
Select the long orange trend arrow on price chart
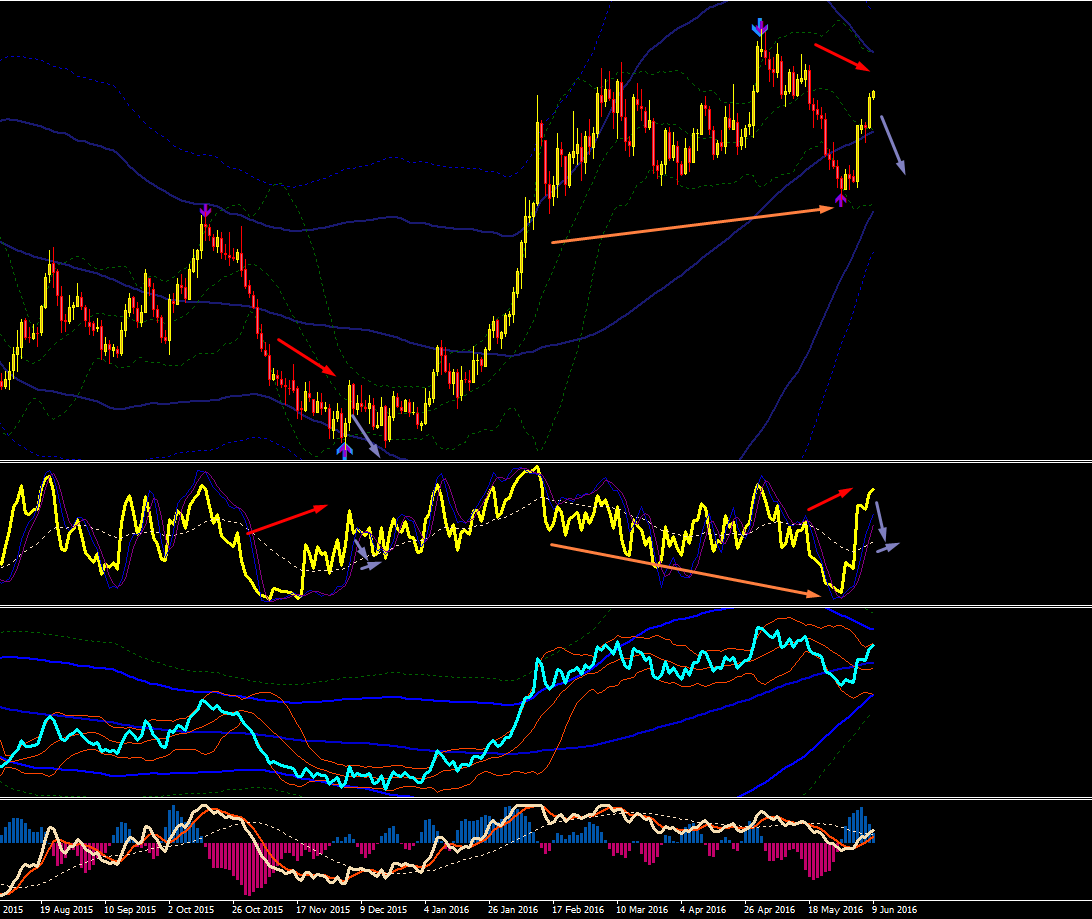[x=692, y=225]
